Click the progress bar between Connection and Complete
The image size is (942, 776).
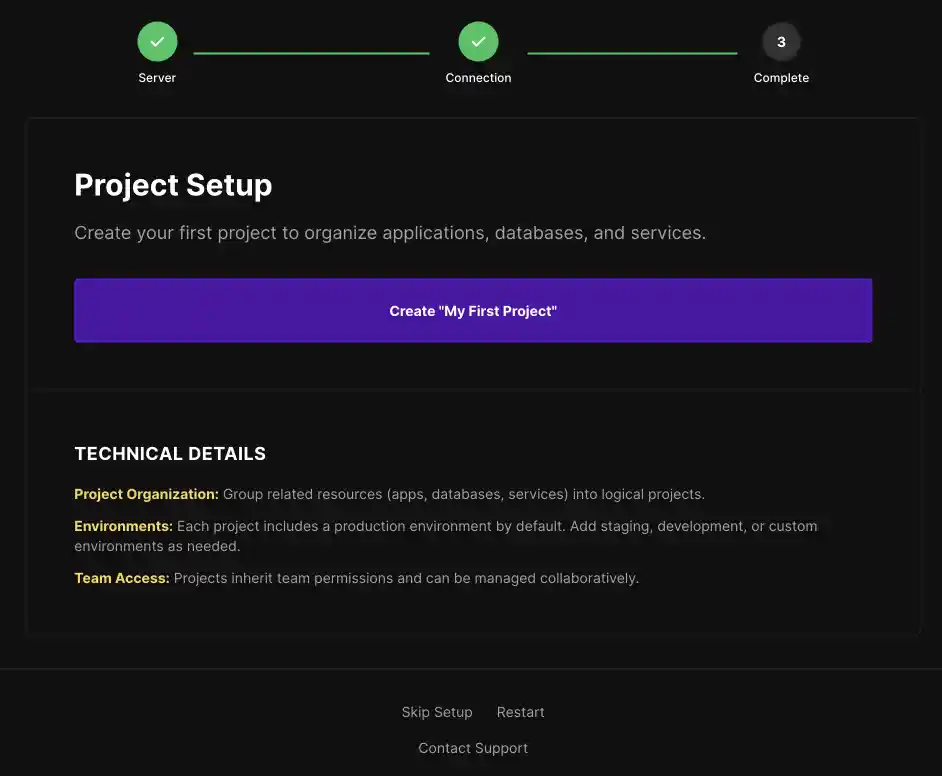632,52
